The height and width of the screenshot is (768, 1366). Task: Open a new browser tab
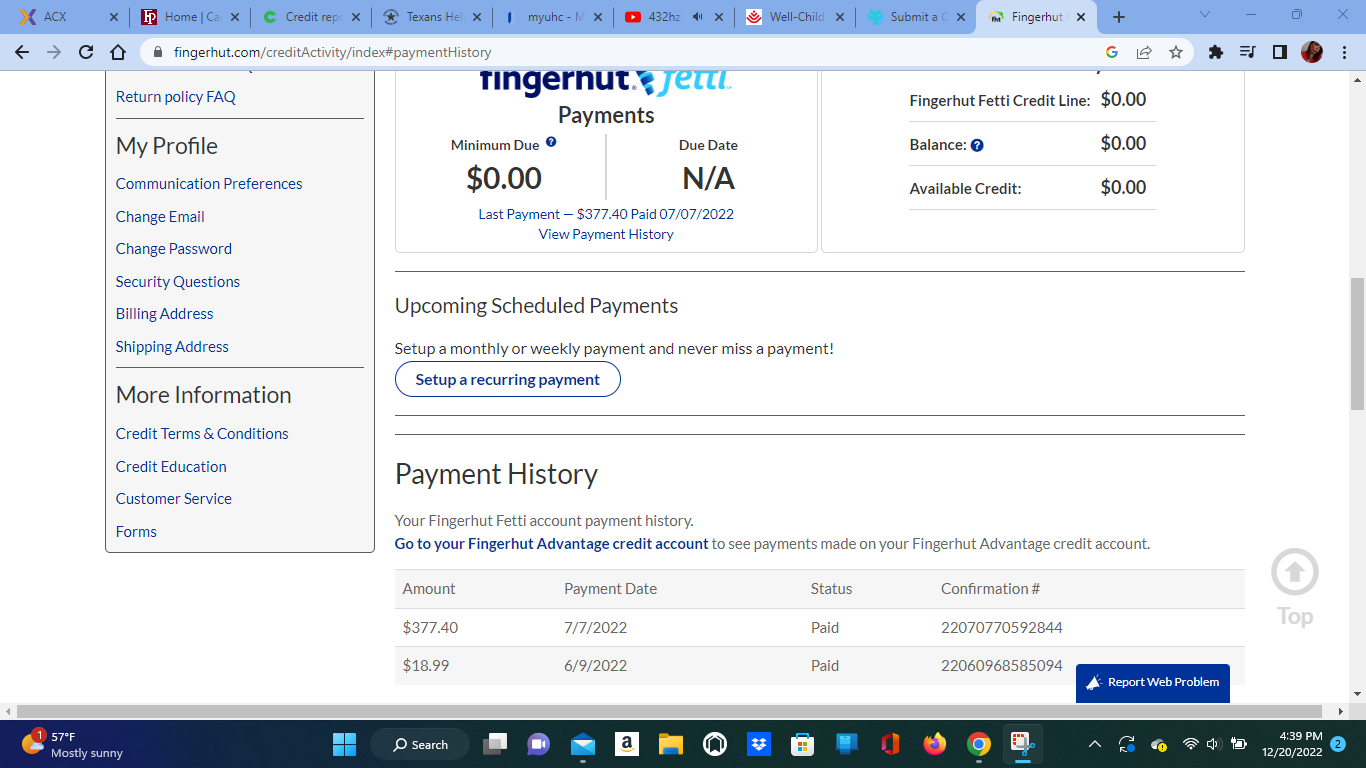coord(1119,17)
